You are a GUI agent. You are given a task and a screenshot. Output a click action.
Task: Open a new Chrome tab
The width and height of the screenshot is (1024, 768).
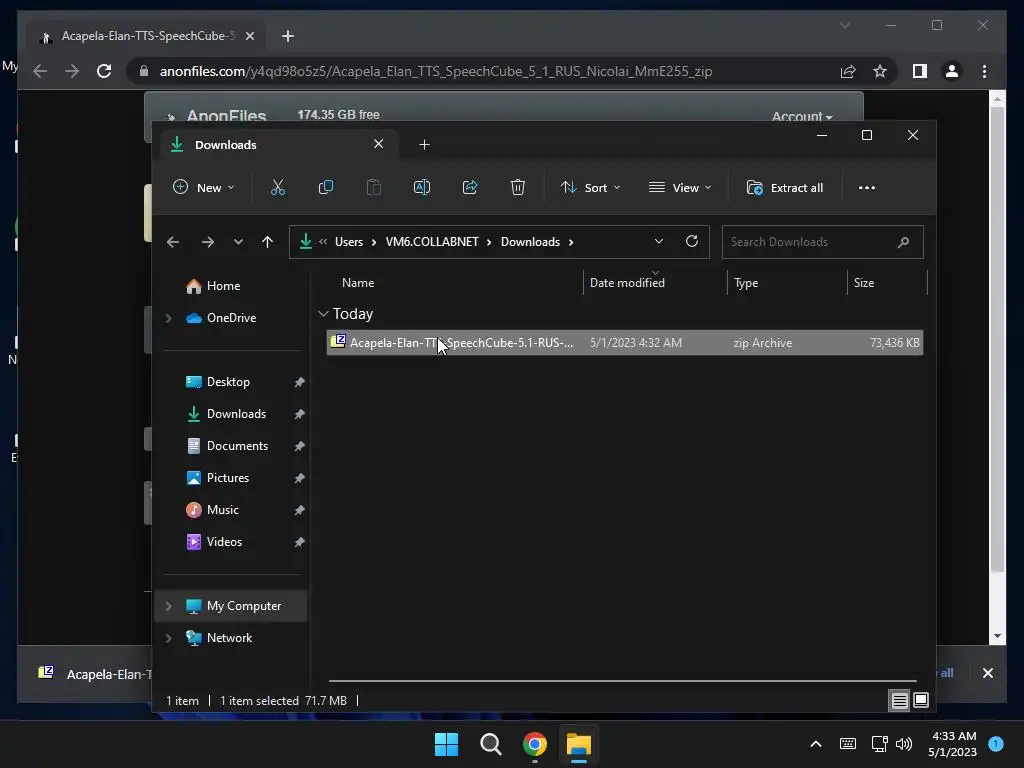tap(288, 37)
